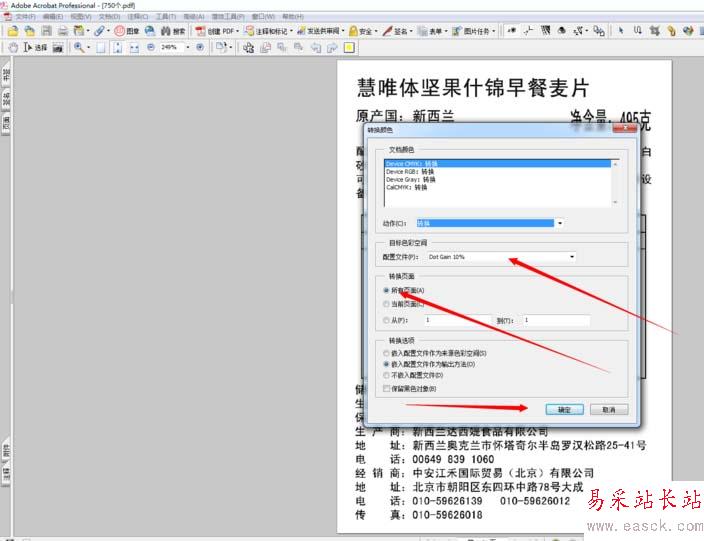The height and width of the screenshot is (541, 704).
Task: Click 注释和标记 toolbar button
Action: coord(266,31)
